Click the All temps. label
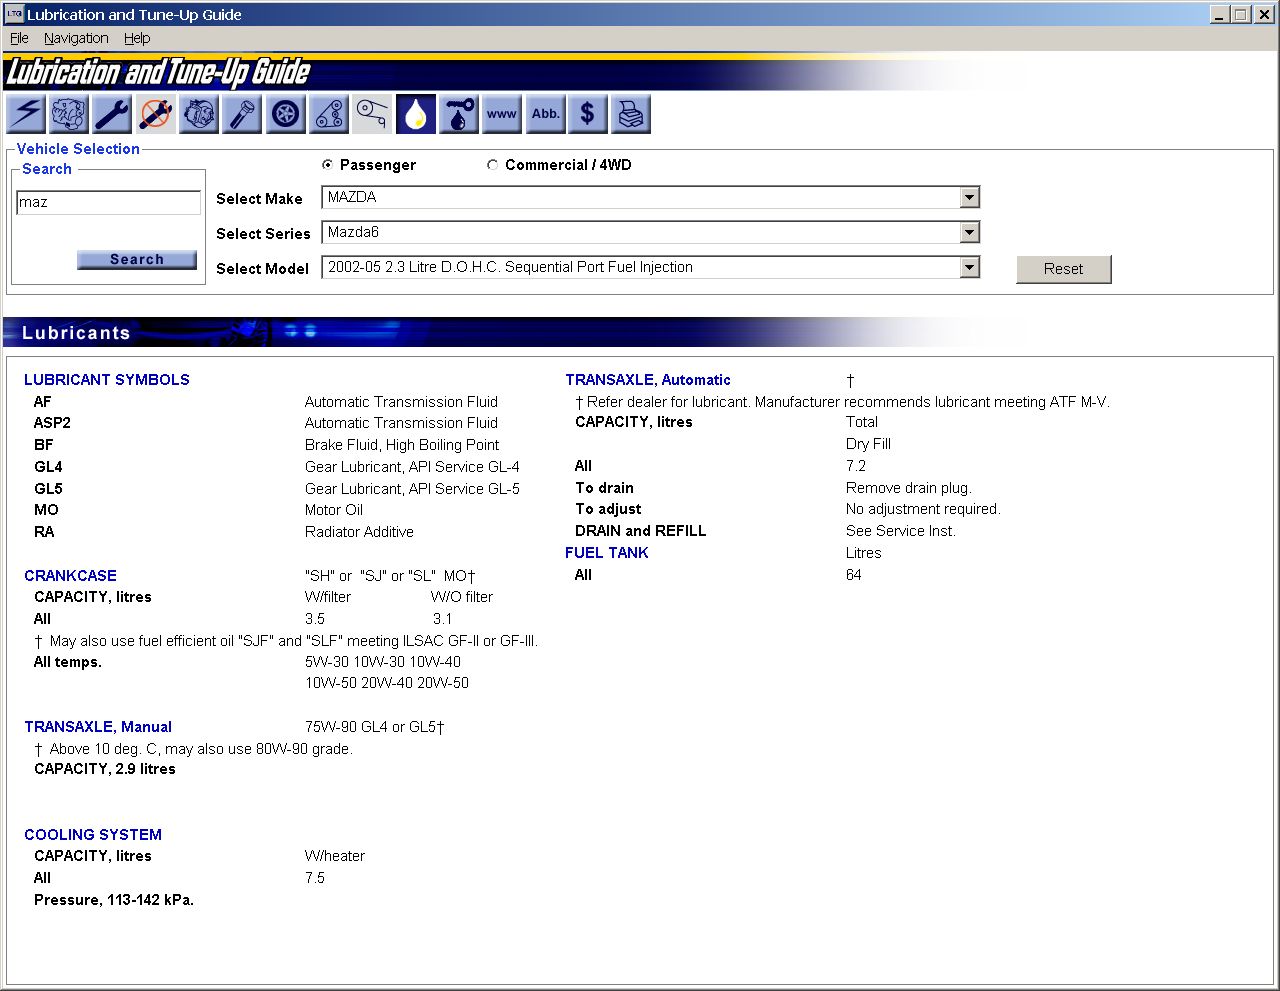The image size is (1280, 991). [68, 662]
